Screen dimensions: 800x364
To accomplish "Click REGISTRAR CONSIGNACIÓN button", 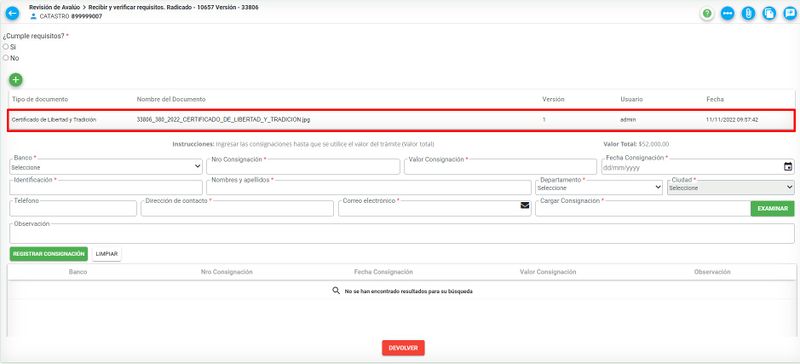I will pyautogui.click(x=48, y=254).
